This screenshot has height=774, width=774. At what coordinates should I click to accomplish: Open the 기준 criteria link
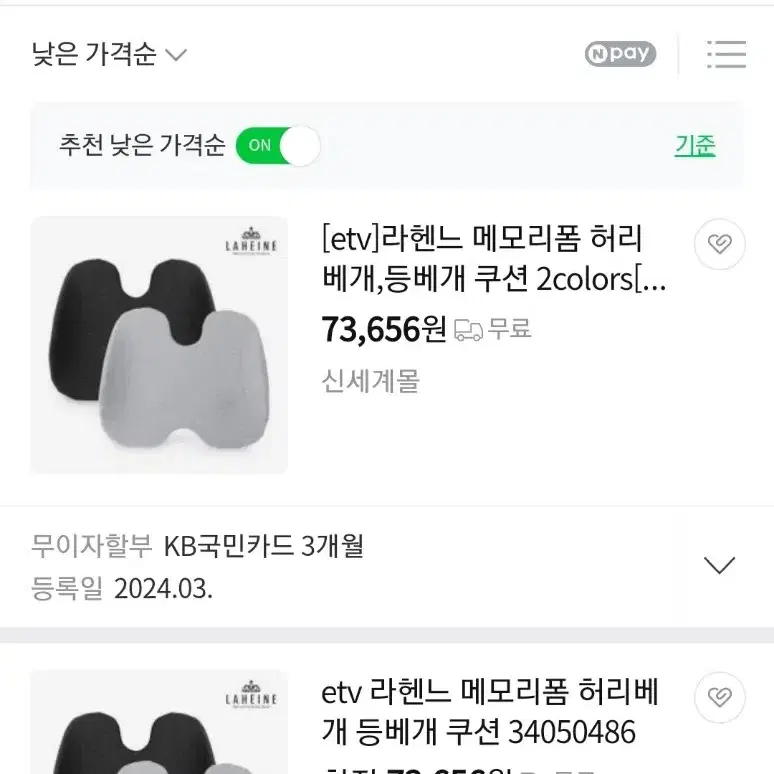coord(695,146)
